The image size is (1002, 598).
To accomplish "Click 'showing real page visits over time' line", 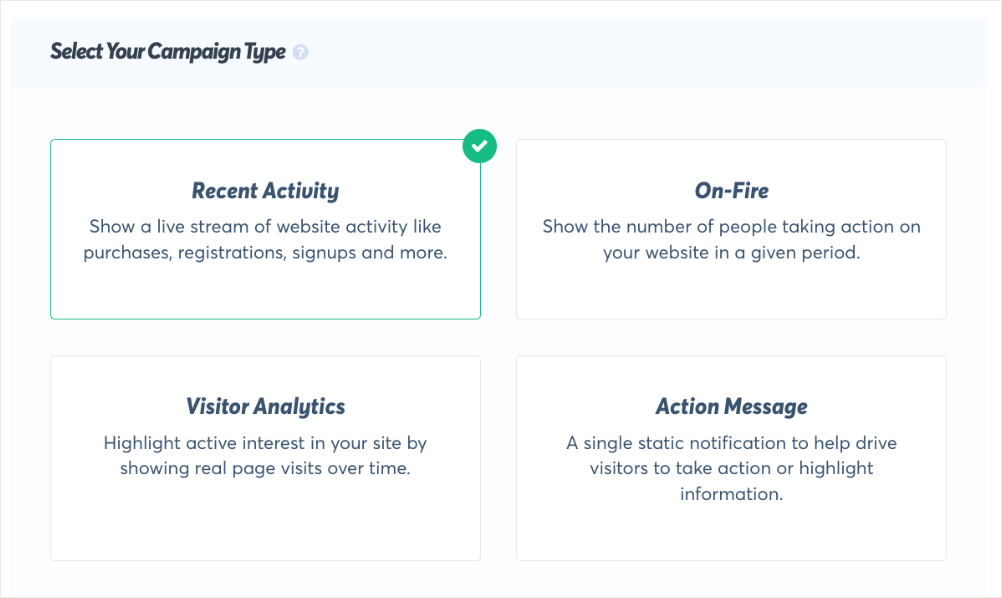I will point(265,468).
